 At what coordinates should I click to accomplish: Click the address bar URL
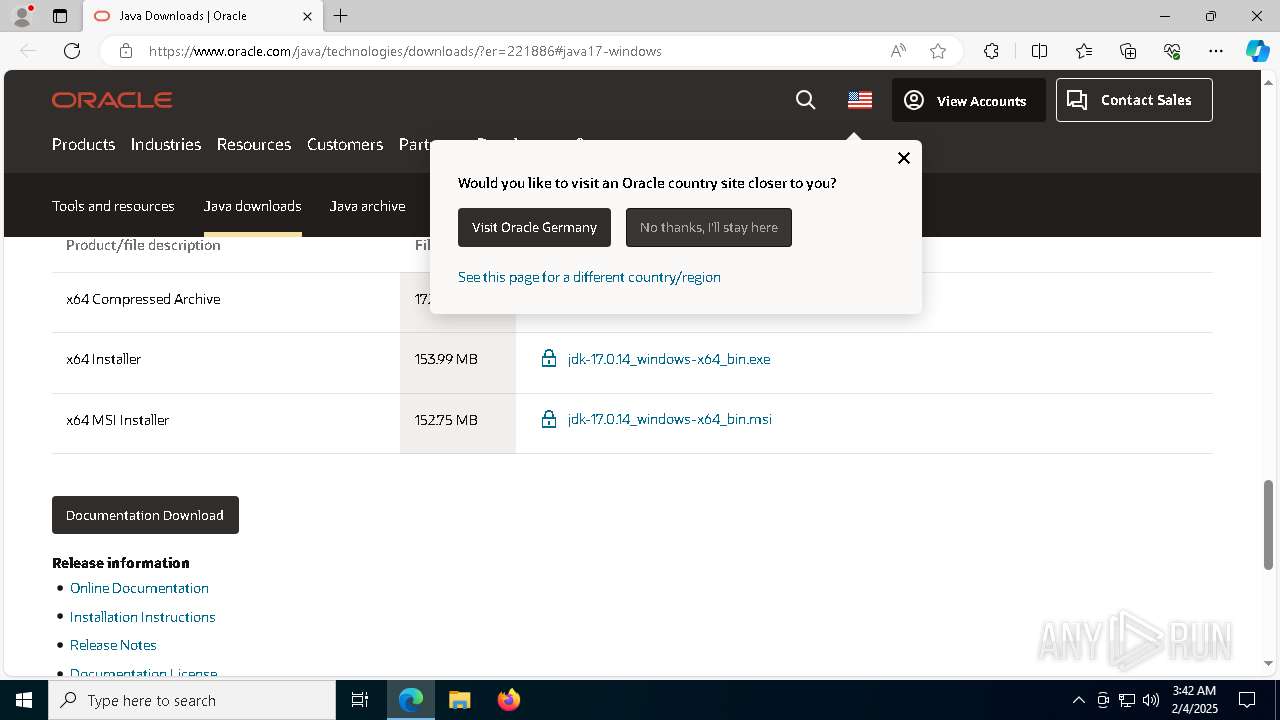click(405, 51)
